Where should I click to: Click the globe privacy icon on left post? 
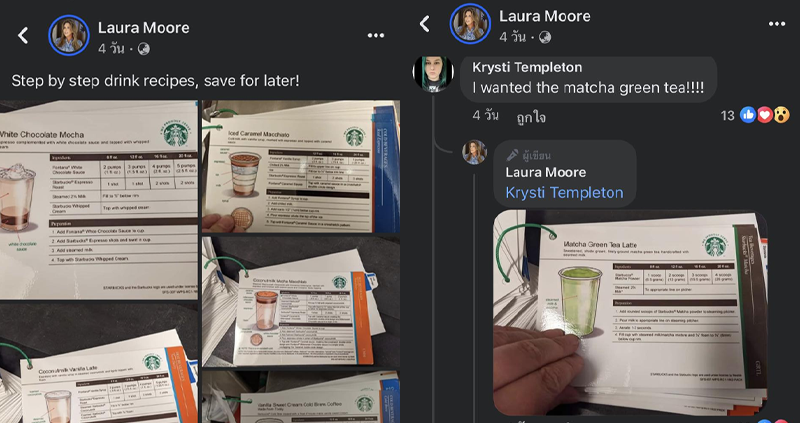143,49
